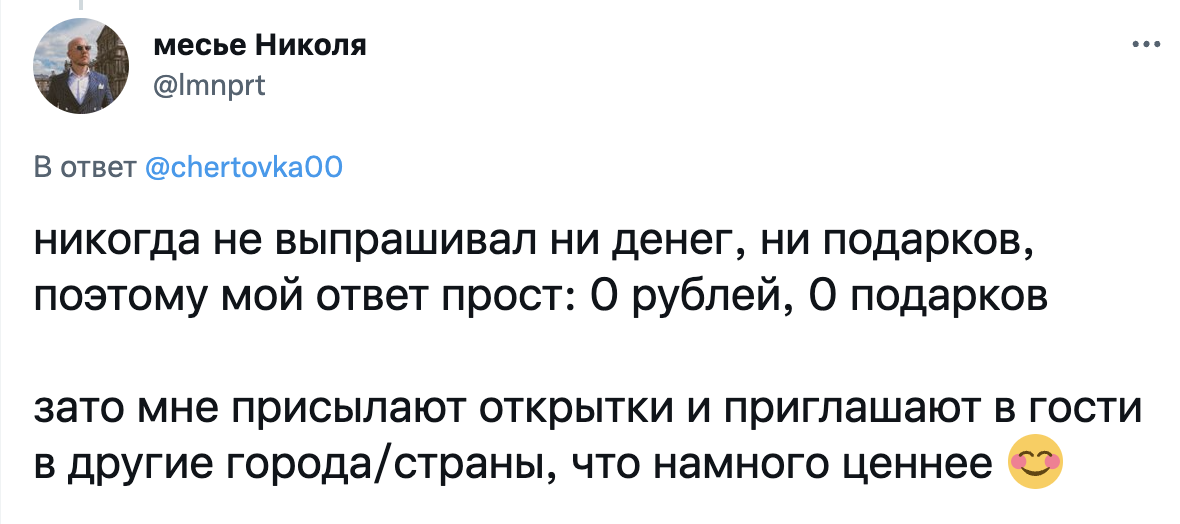Viewport: 1180px width, 524px height.
Task: Open the three-dot more options menu
Action: click(1145, 45)
